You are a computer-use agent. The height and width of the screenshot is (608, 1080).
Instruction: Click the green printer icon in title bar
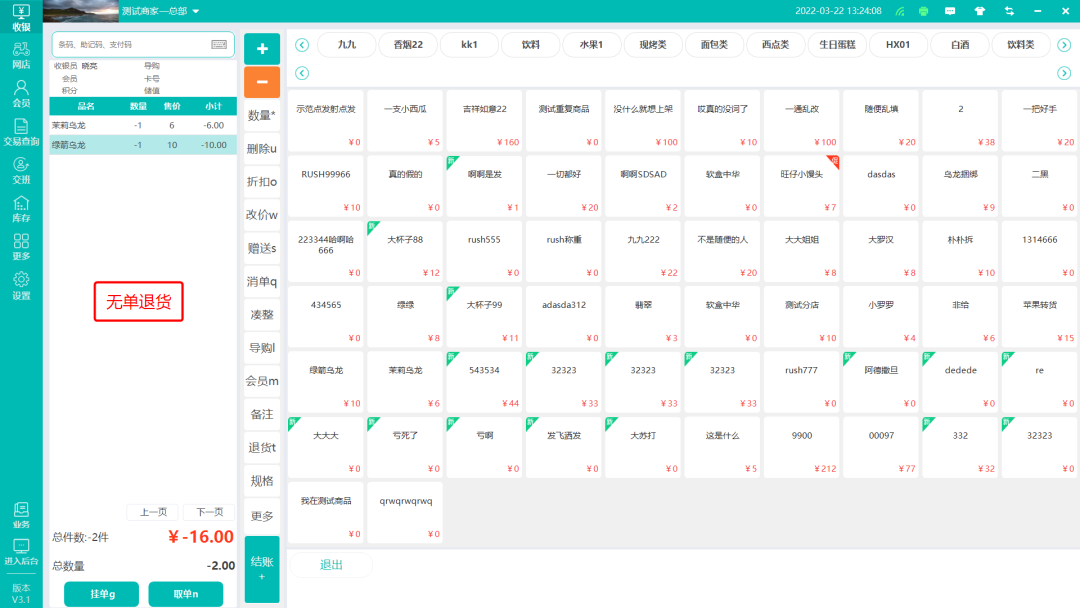coord(924,11)
